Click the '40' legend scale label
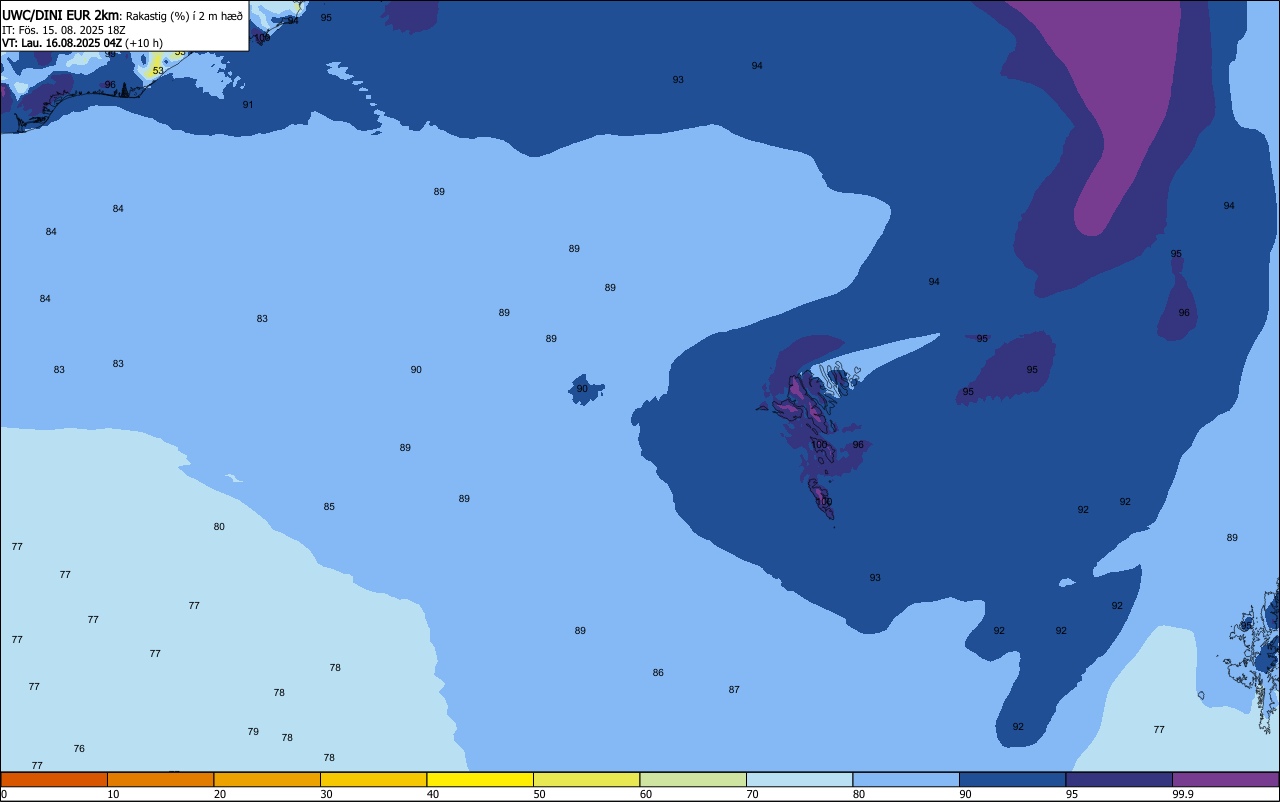Viewport: 1280px width, 802px height. coord(433,794)
